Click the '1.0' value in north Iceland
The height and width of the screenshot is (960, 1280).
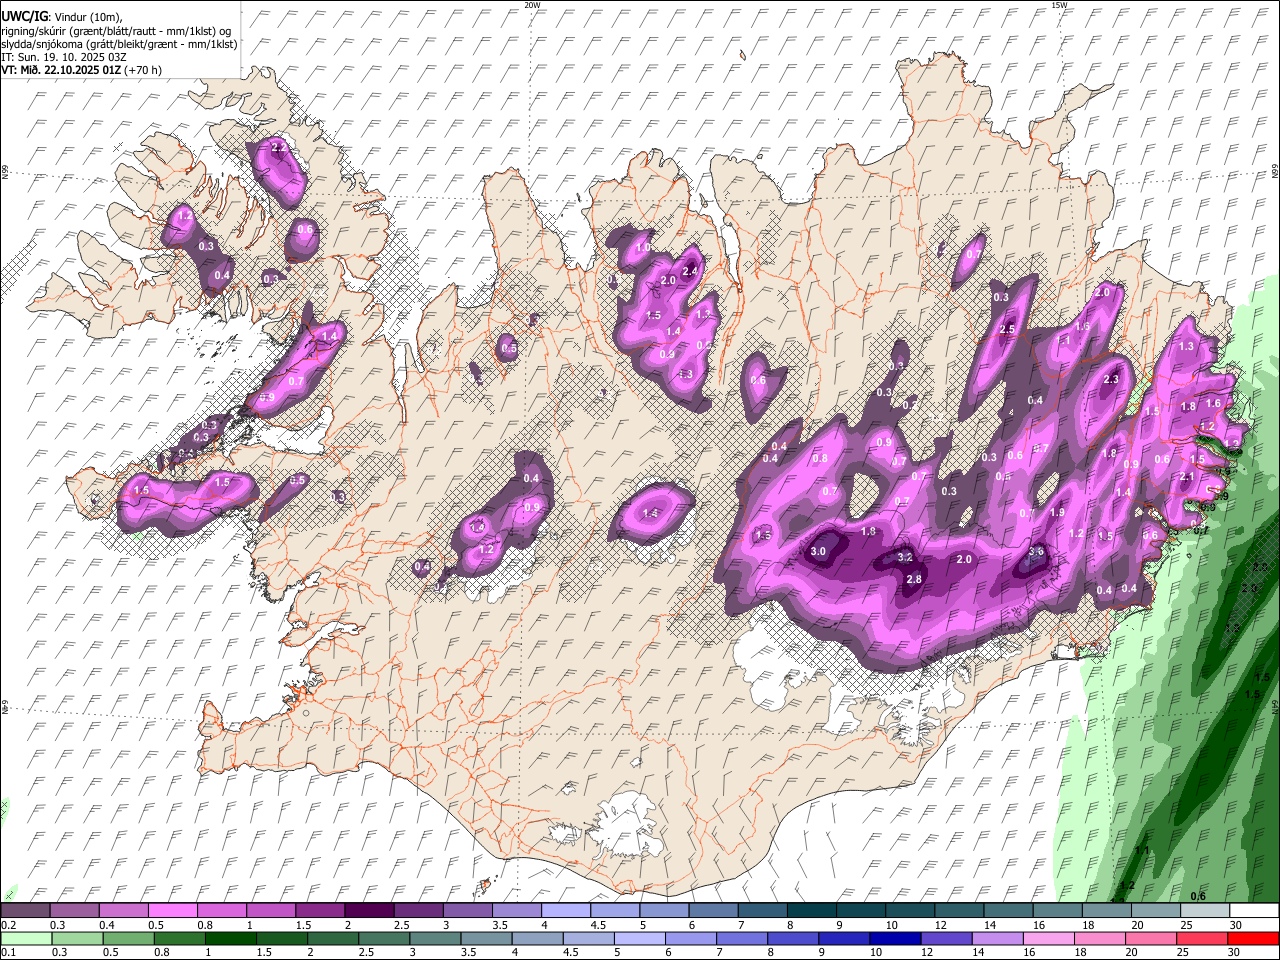(643, 247)
